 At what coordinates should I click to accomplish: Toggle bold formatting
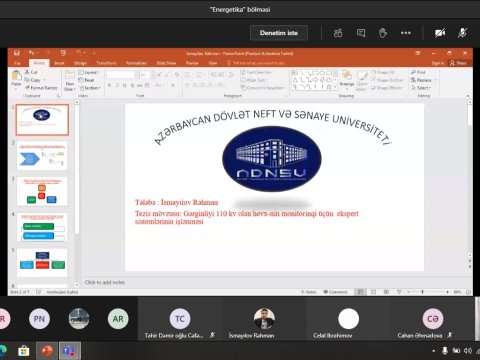coord(109,86)
